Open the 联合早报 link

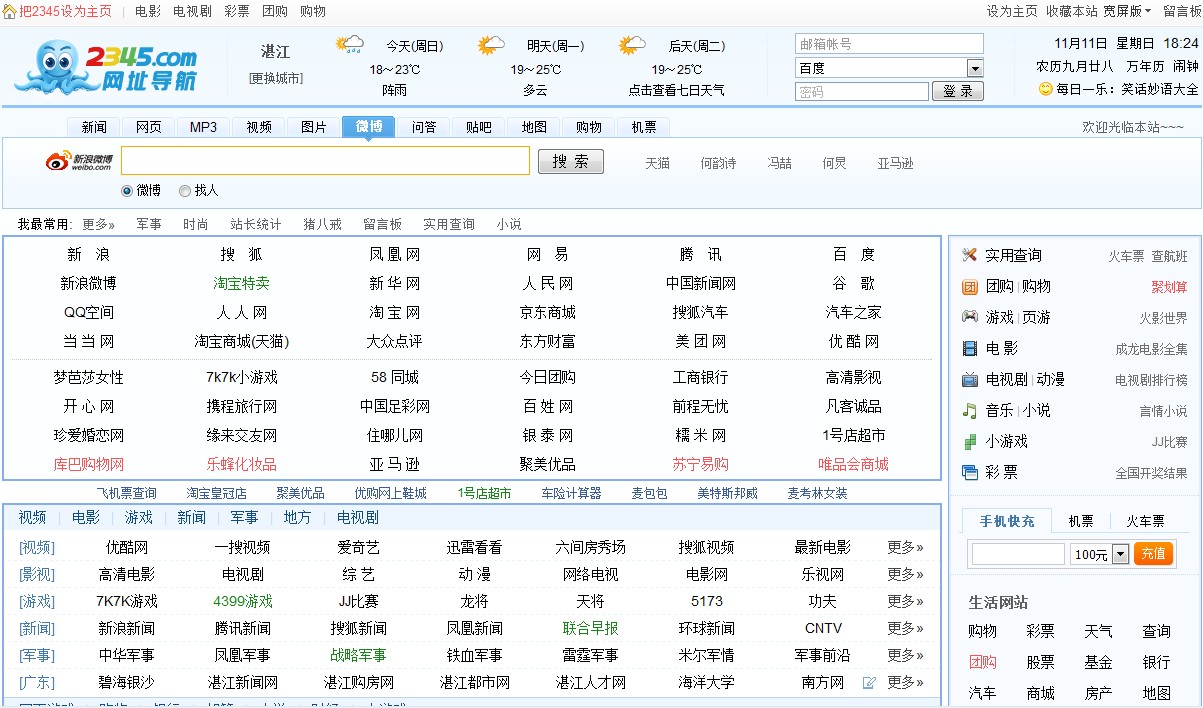(x=591, y=628)
